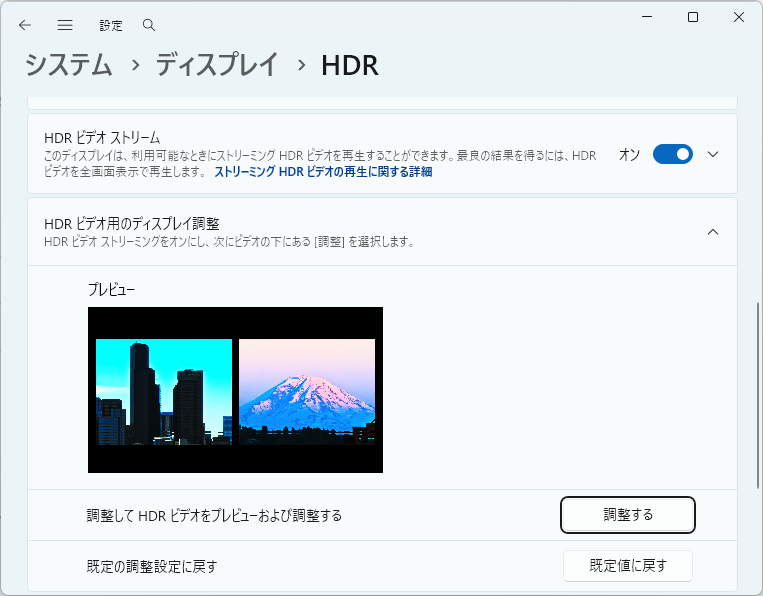Screen dimensions: 763x596
Task: Go back with the arrow icon
Action: tap(25, 25)
